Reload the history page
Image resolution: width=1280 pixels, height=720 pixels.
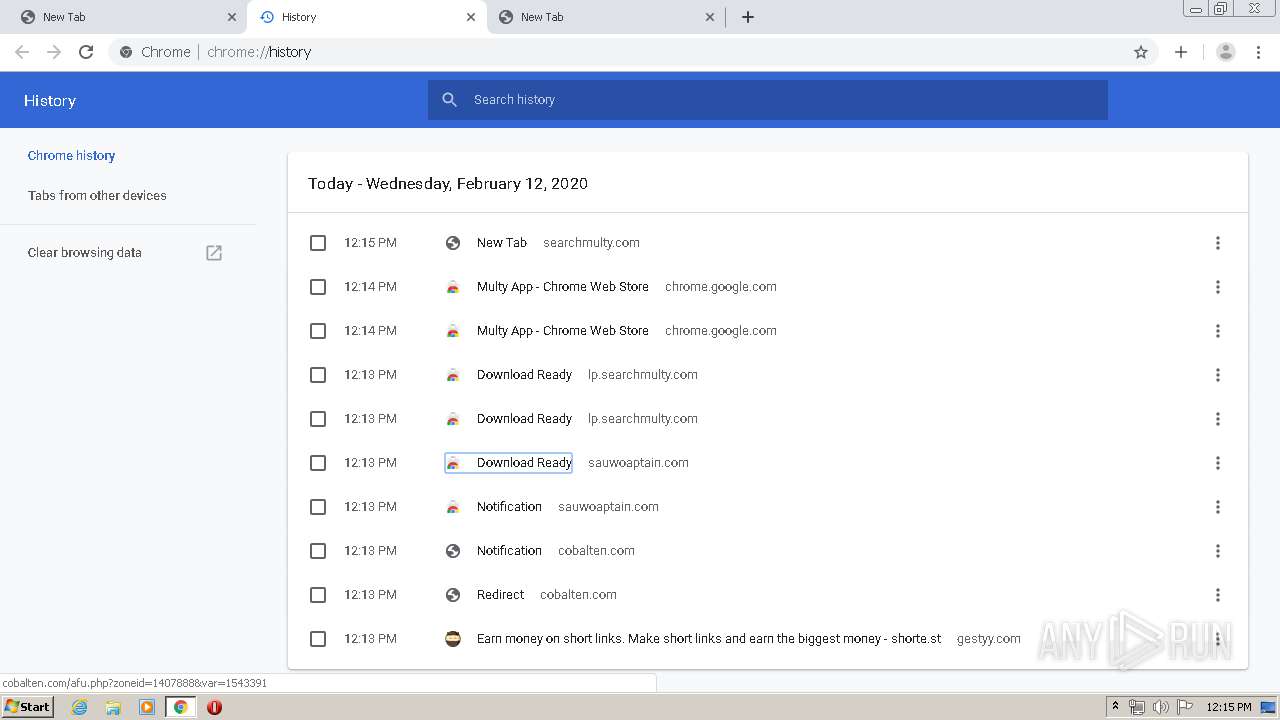(x=86, y=52)
